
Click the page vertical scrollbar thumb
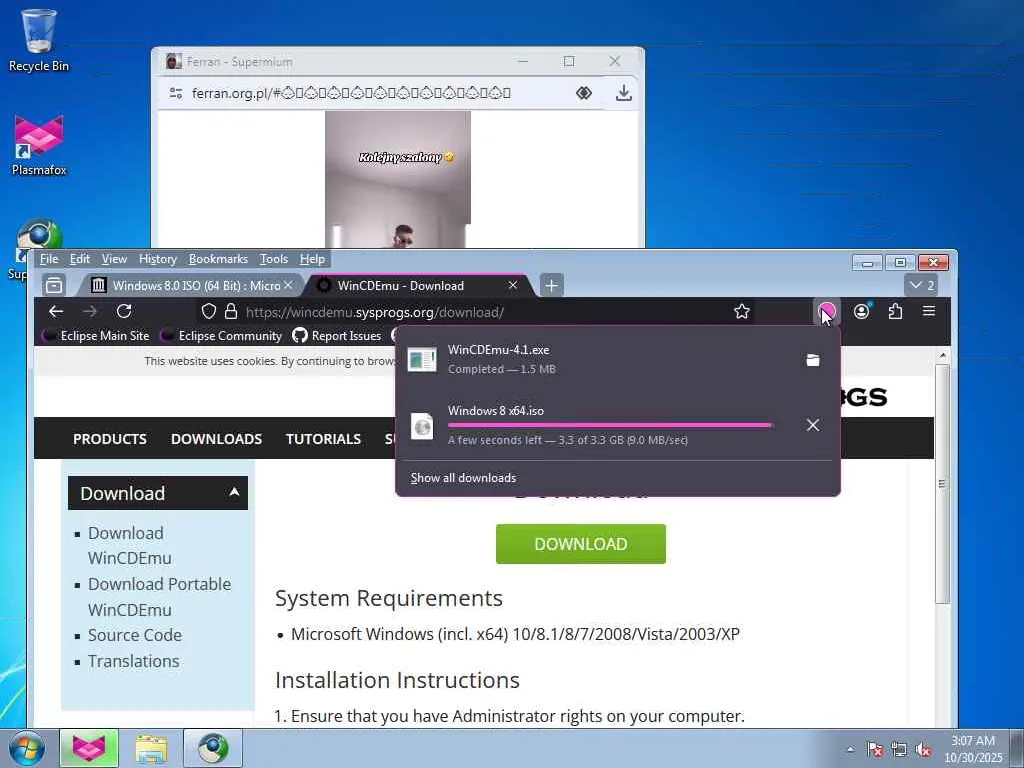pyautogui.click(x=942, y=485)
